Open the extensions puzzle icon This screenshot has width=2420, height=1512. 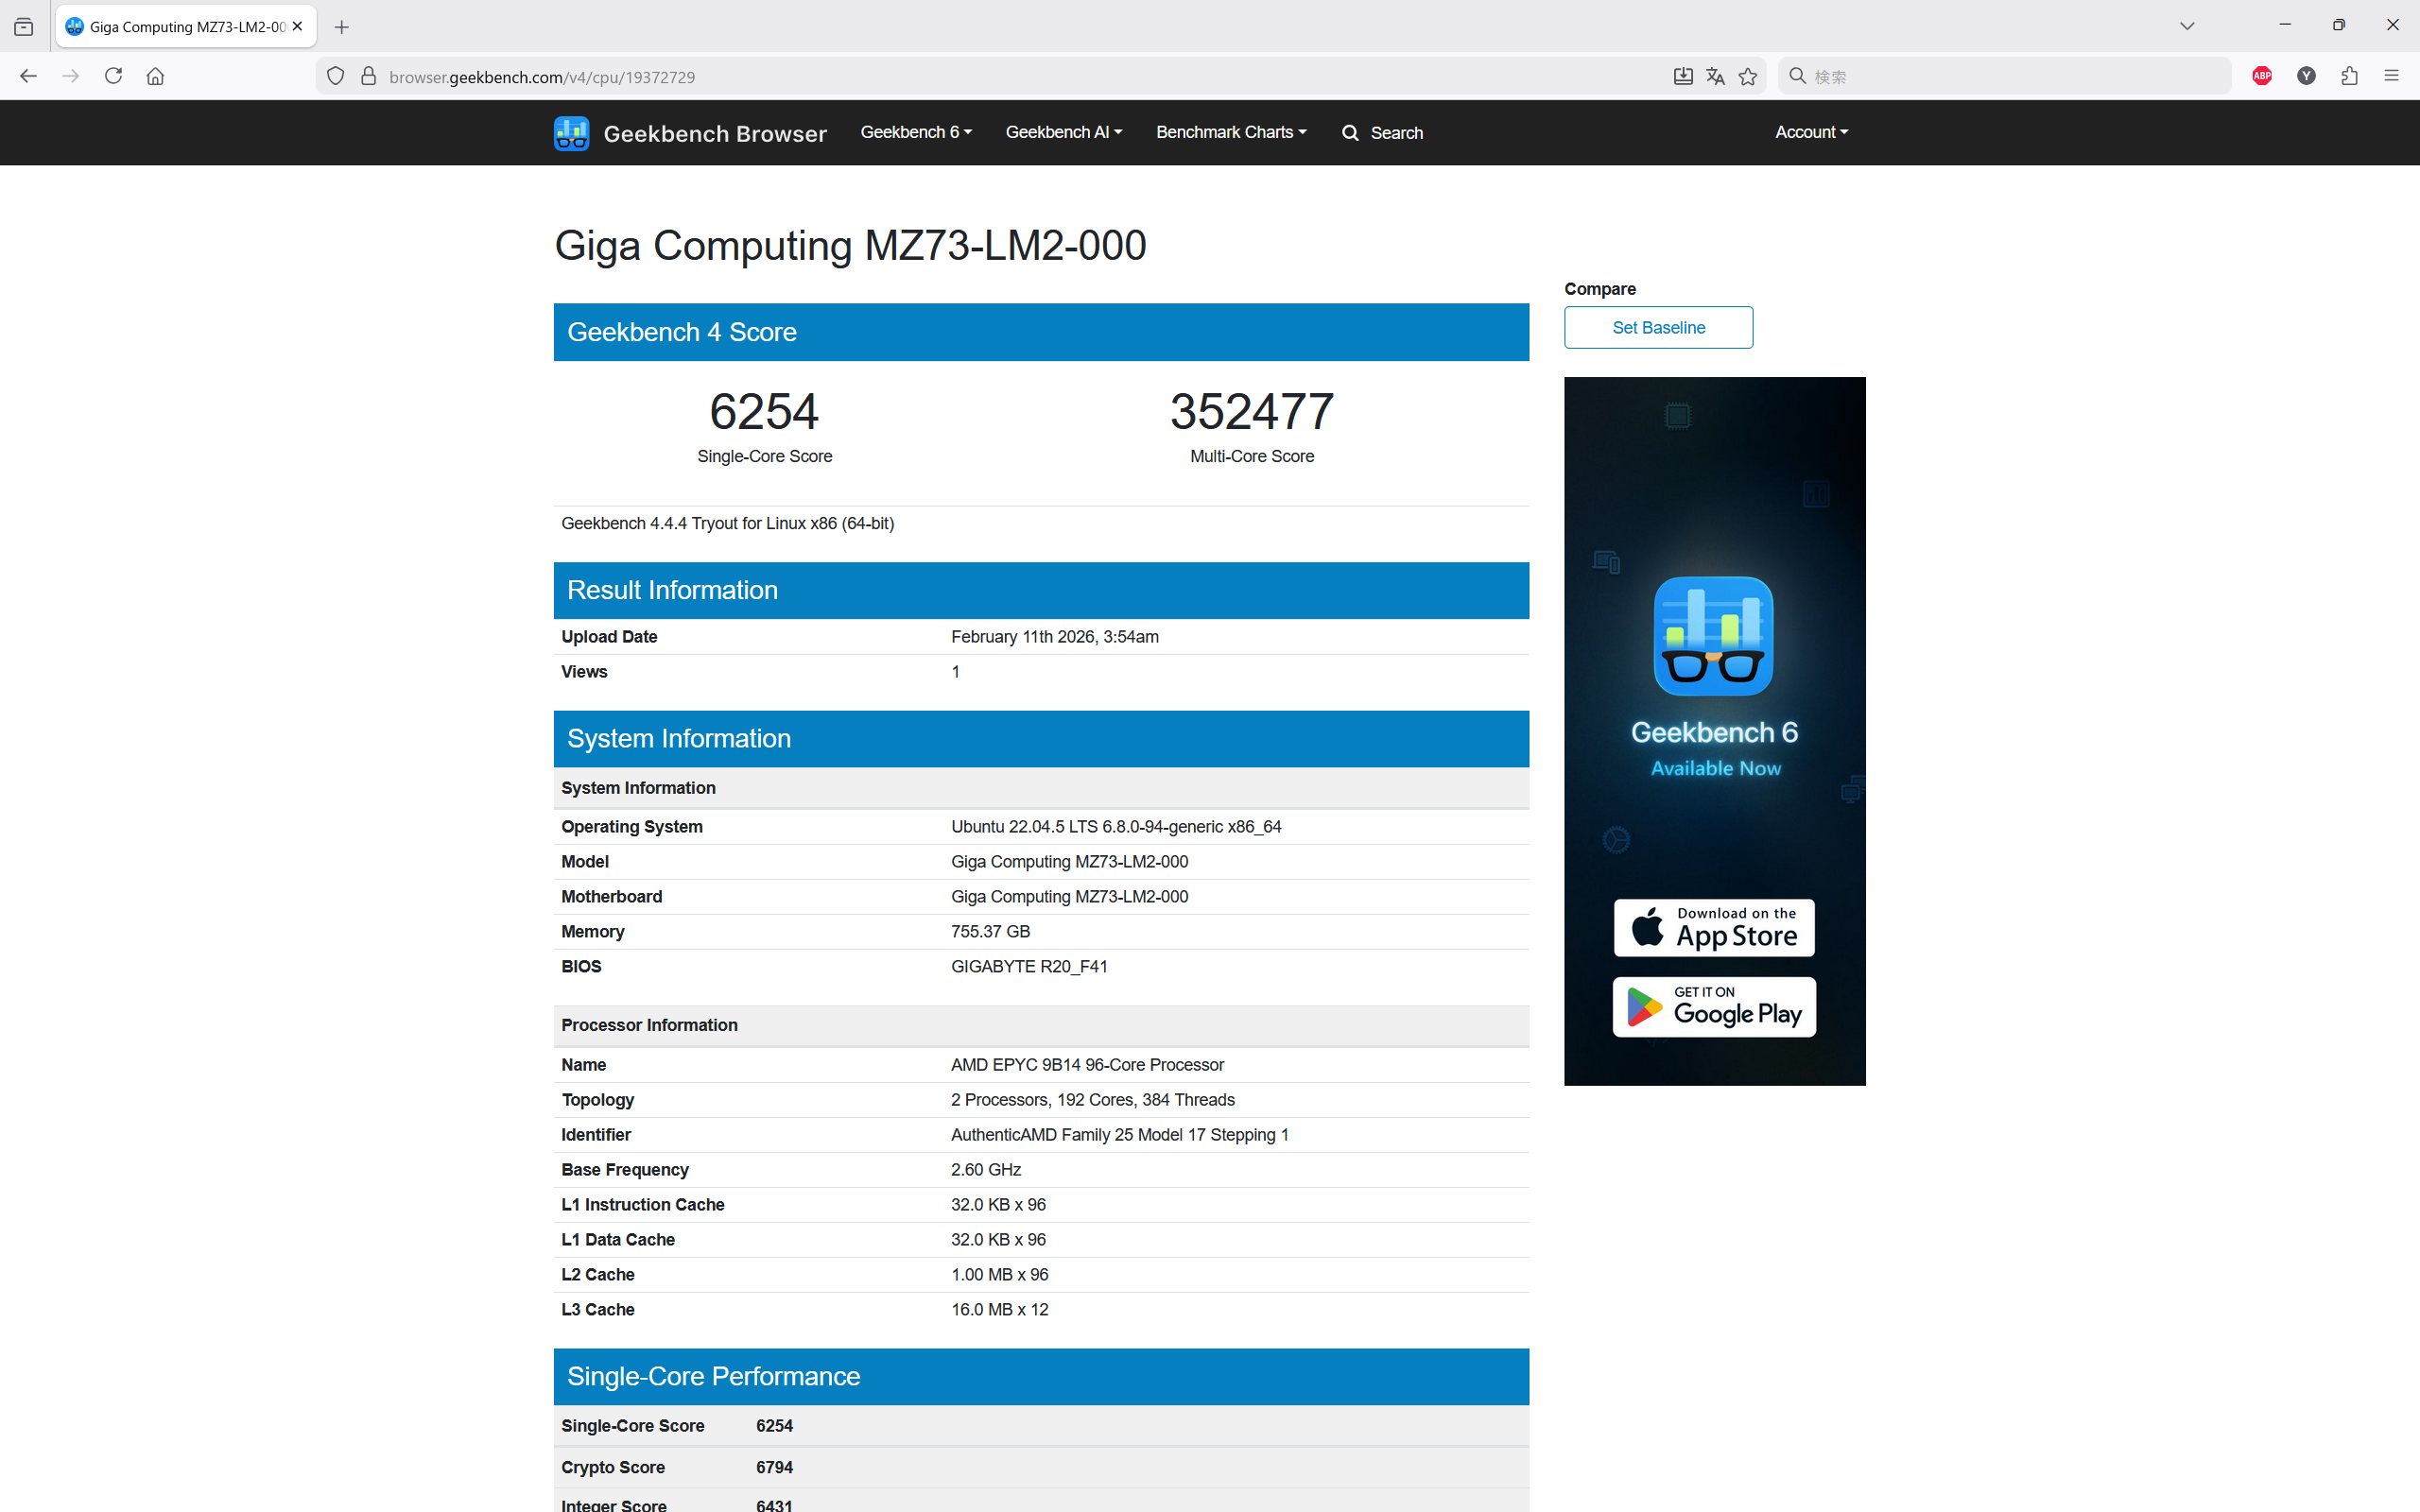[2349, 76]
